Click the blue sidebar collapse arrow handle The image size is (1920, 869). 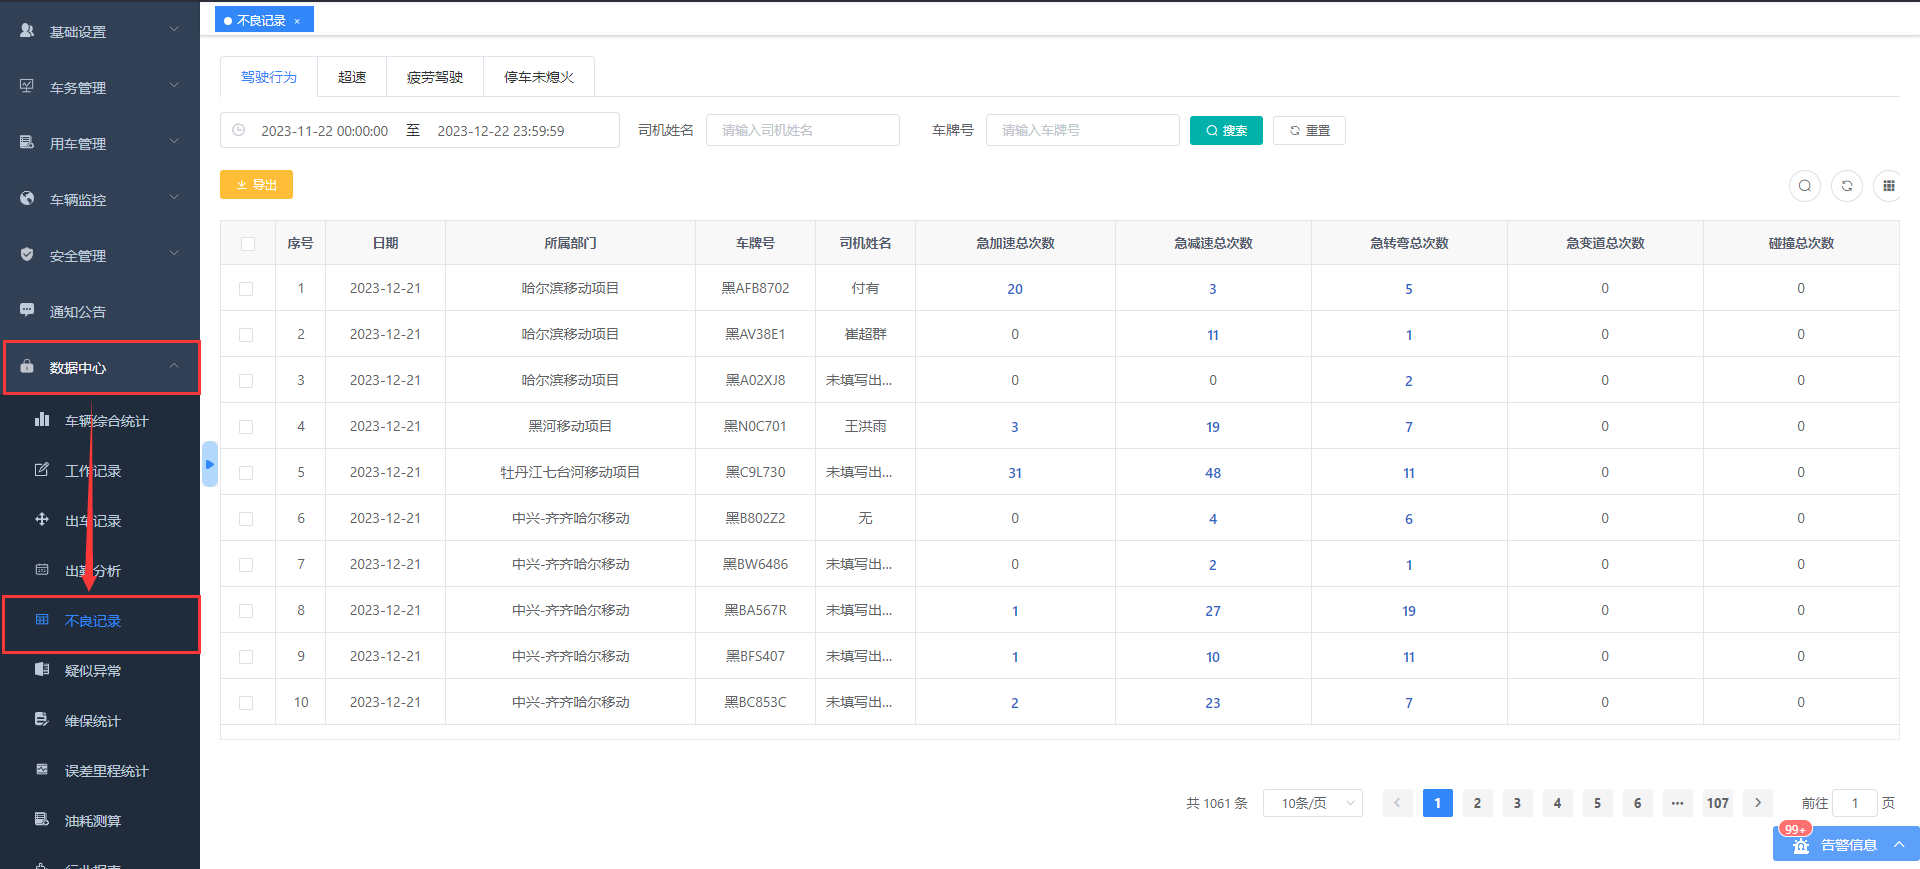(x=209, y=464)
